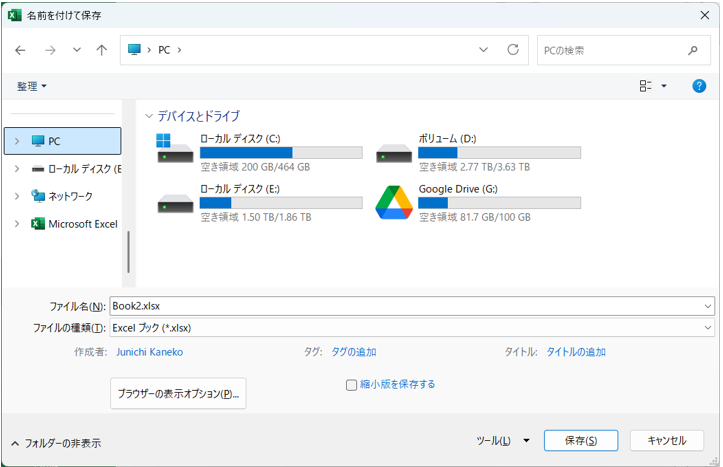This screenshot has width=723, height=467.
Task: Open view options dropdown arrow
Action: click(x=664, y=86)
